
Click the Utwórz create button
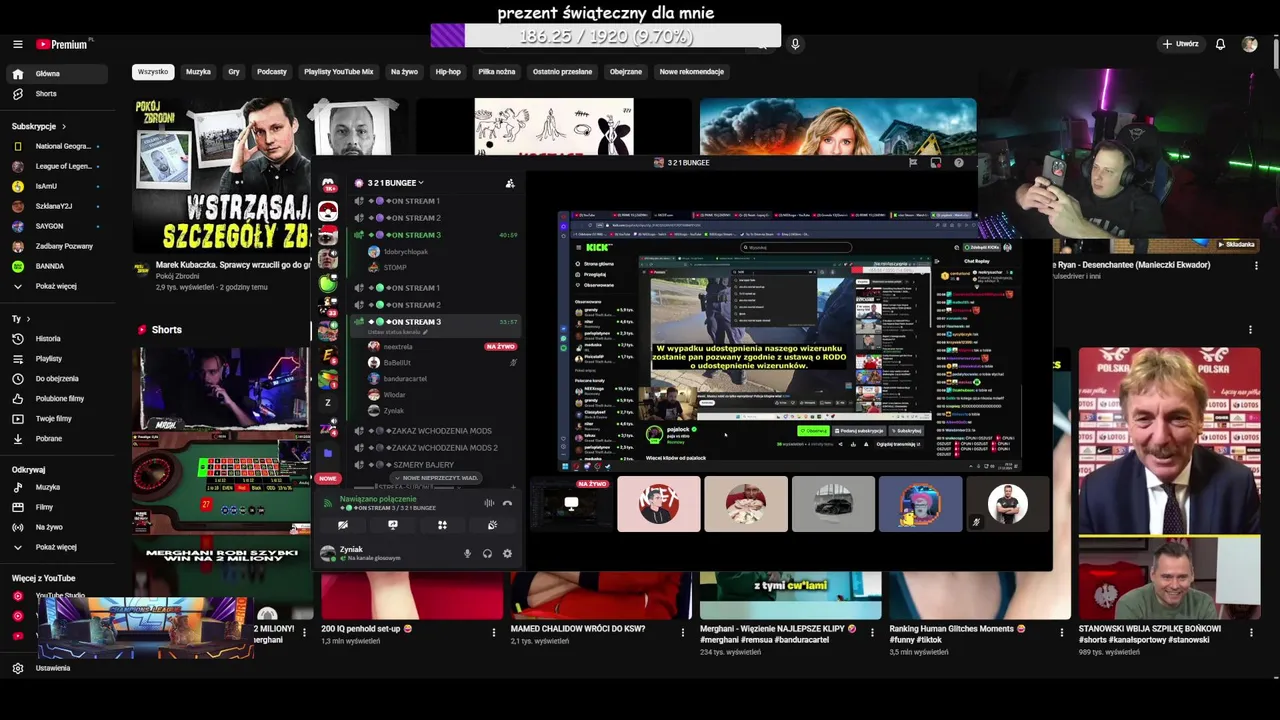pyautogui.click(x=1180, y=44)
